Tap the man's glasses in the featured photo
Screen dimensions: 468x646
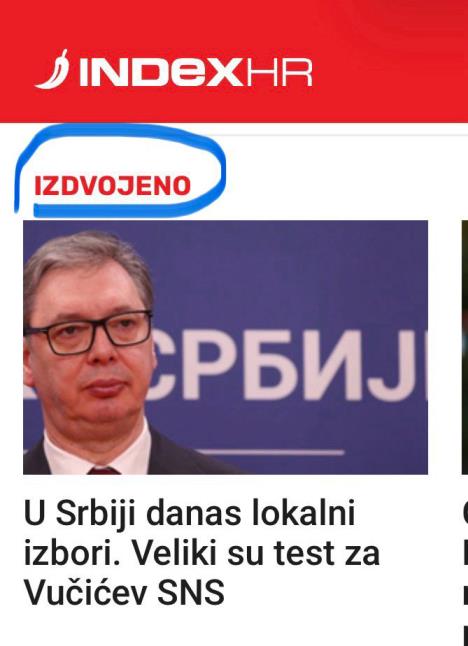tap(88, 331)
